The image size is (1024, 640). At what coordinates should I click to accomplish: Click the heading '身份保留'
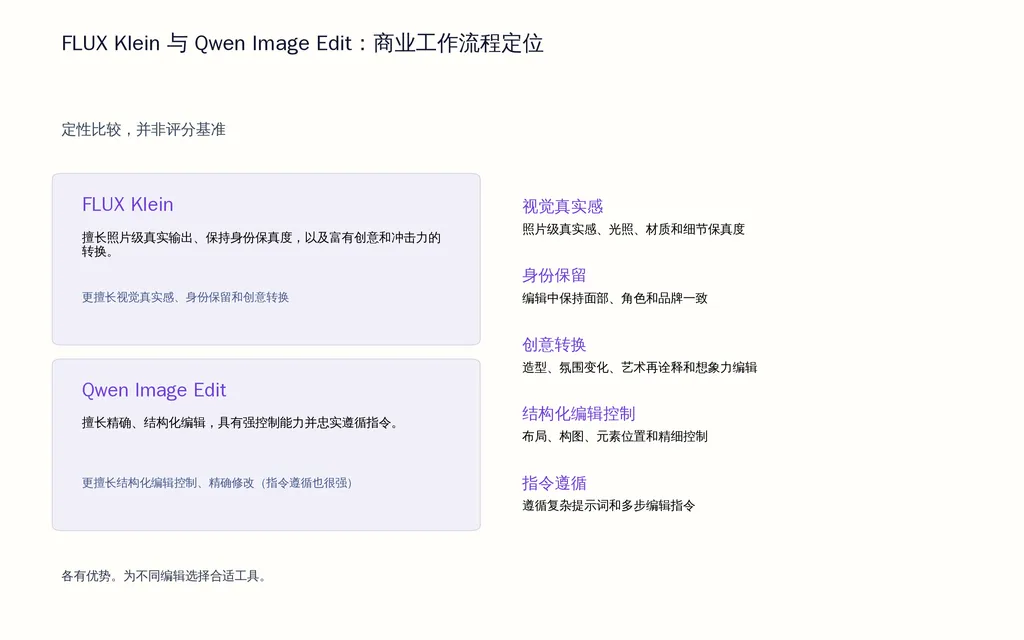(554, 275)
